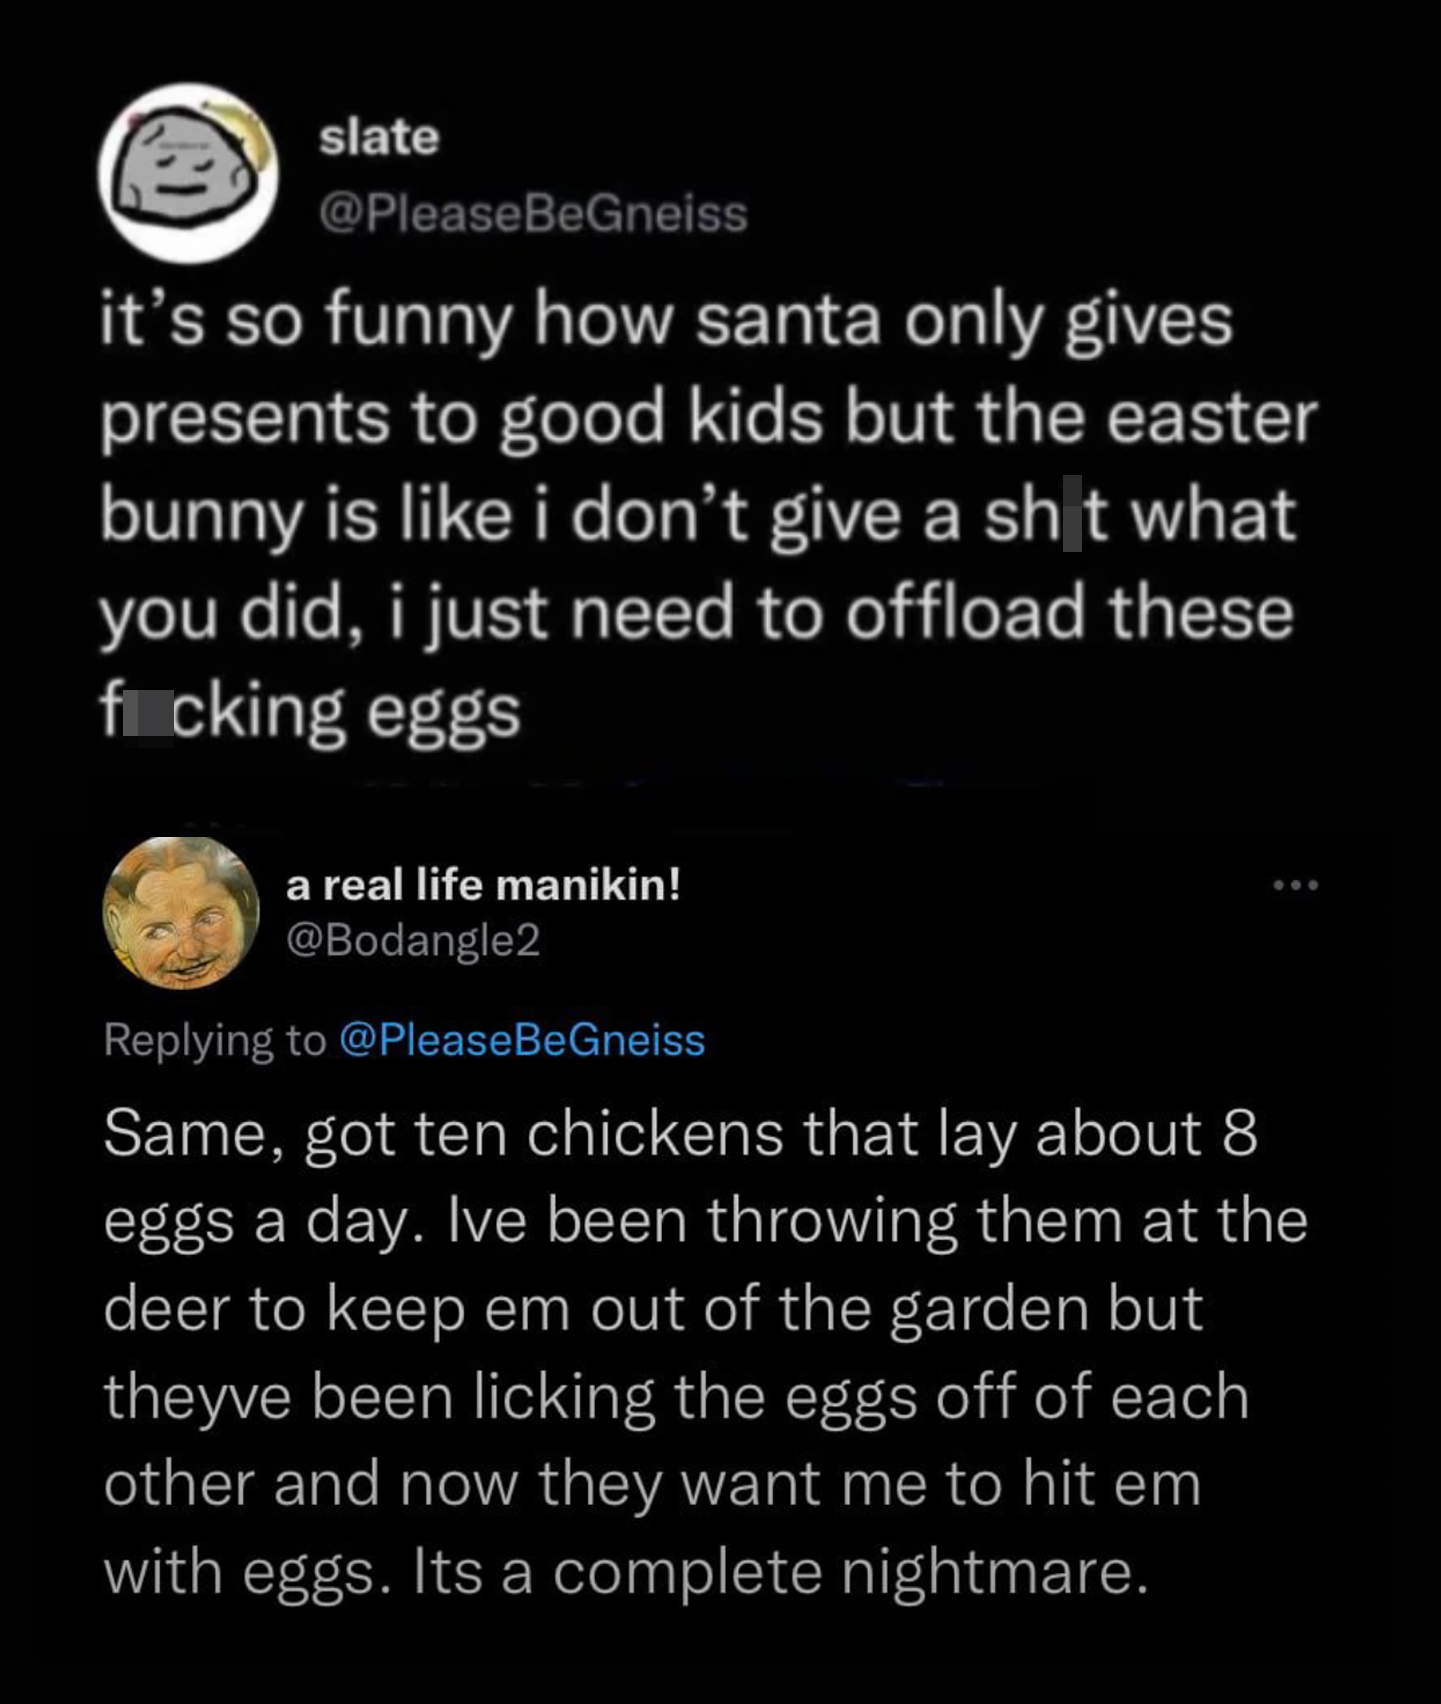1441x1704 pixels.
Task: Open the more options three-dot menu
Action: coord(1296,885)
